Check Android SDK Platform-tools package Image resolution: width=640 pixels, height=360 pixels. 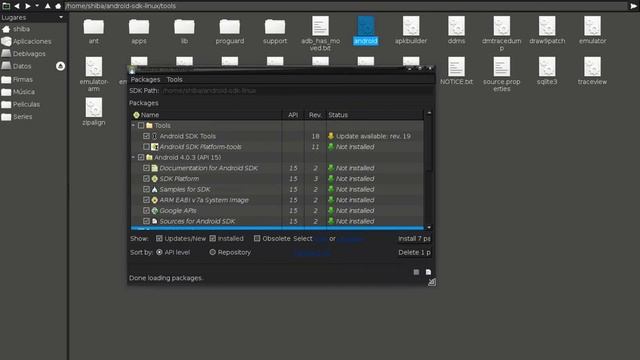click(x=146, y=147)
